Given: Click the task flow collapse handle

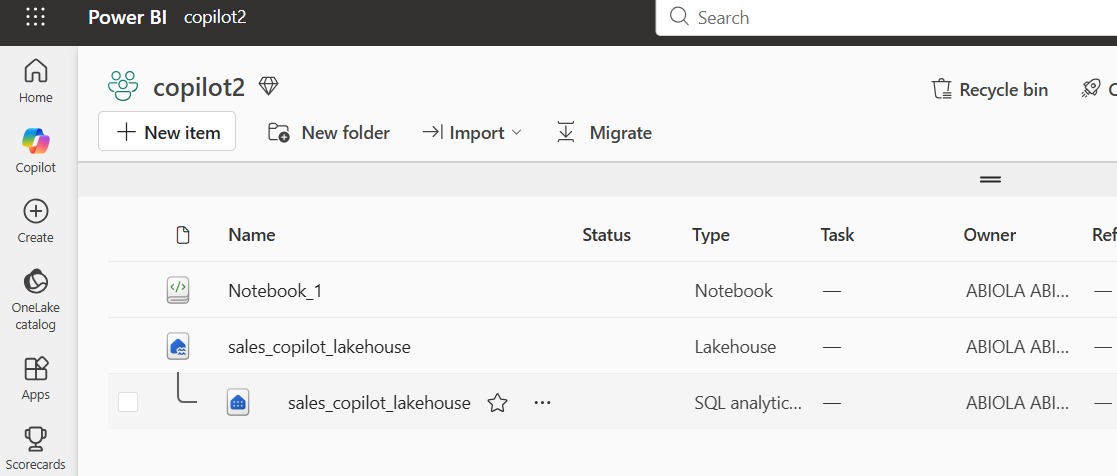Looking at the screenshot, I should tap(990, 180).
